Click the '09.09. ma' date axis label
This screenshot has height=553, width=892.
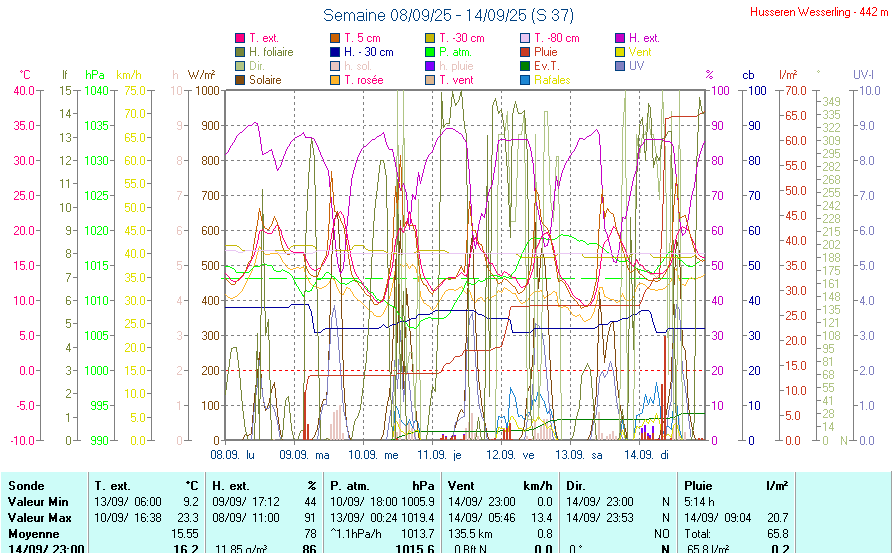point(304,455)
